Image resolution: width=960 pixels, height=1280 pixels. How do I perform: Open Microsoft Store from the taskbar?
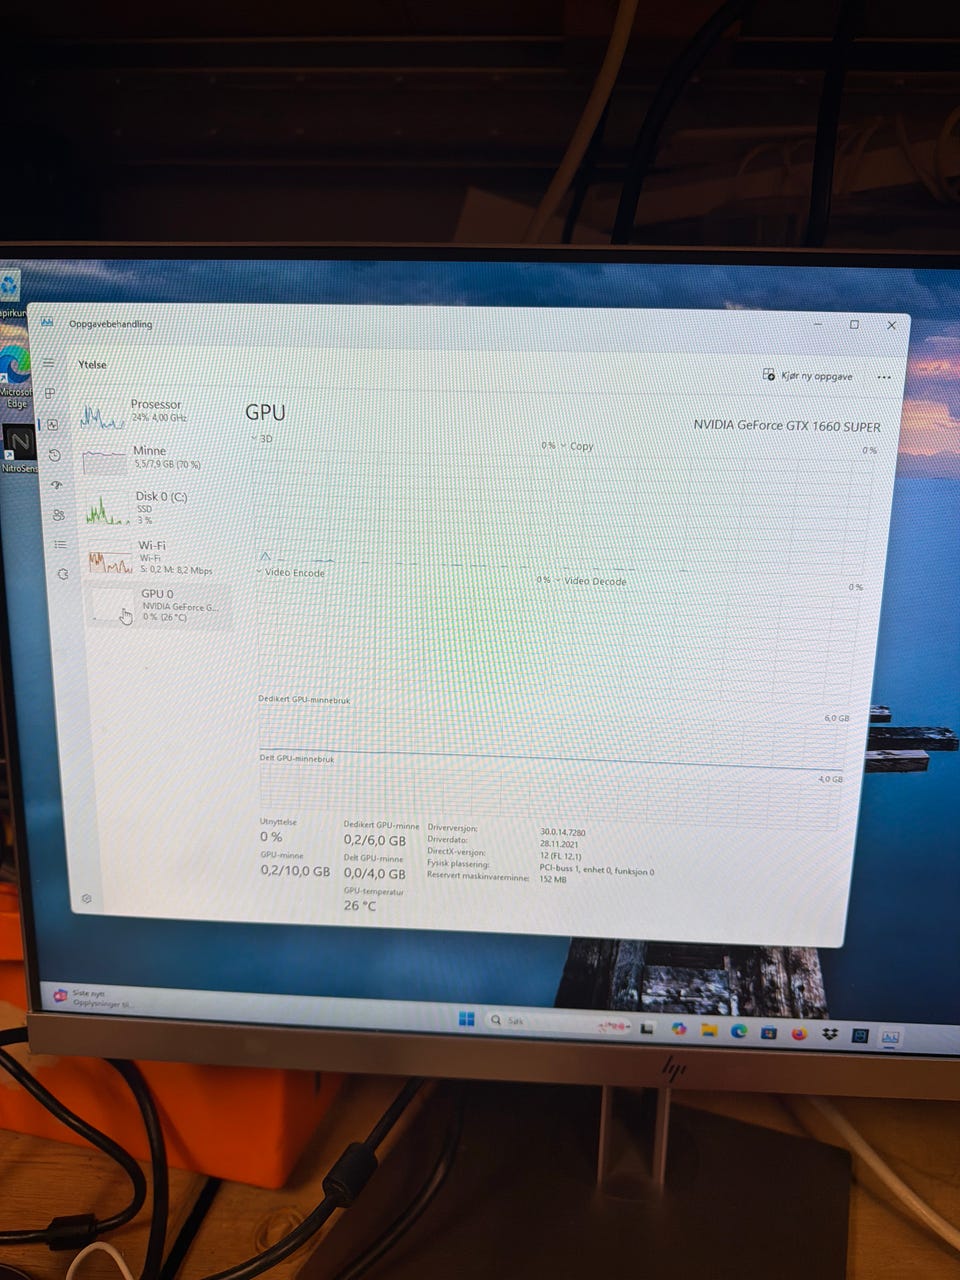768,1032
